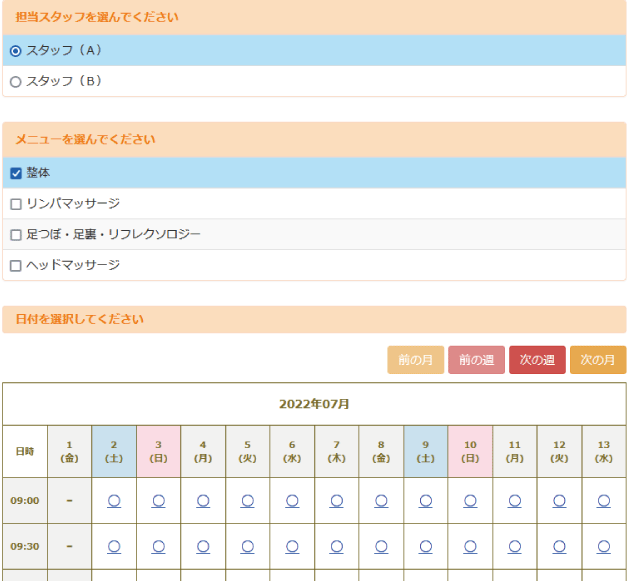Select the 09:00 slot on 13 (水)
This screenshot has width=627, height=581.
click(603, 500)
